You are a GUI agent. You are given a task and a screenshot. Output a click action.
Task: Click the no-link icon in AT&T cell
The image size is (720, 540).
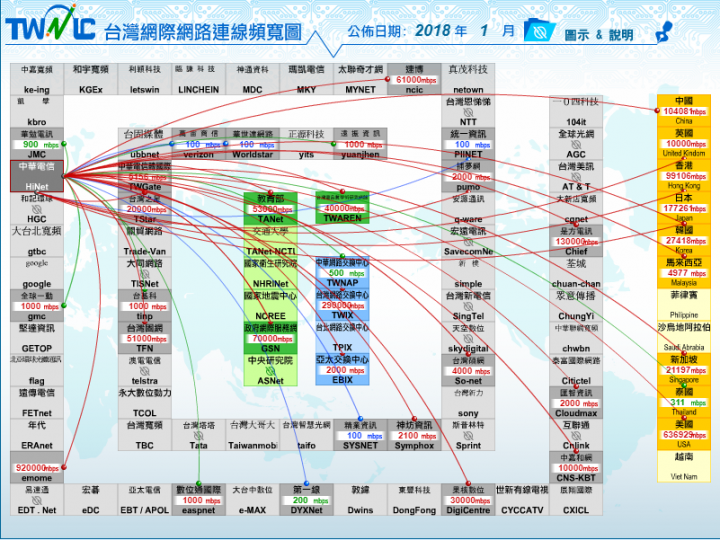576,176
